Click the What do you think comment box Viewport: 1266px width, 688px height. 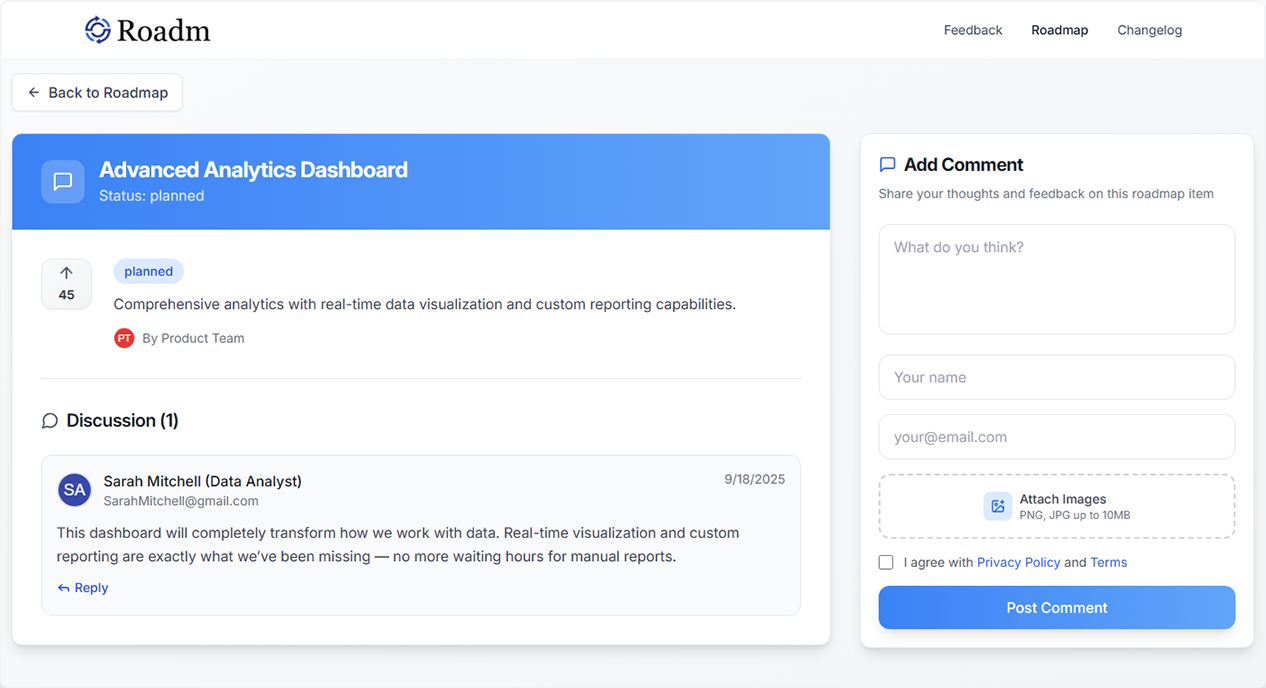point(1056,278)
